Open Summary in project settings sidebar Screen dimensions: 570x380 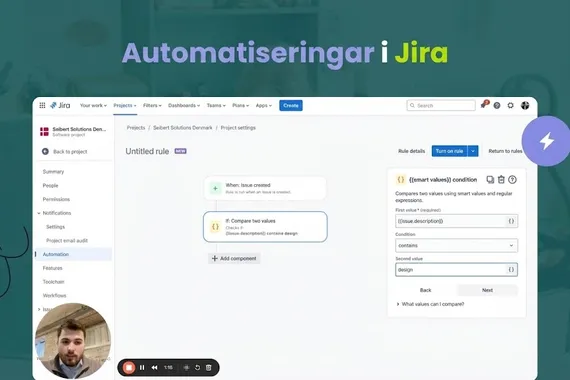(53, 172)
